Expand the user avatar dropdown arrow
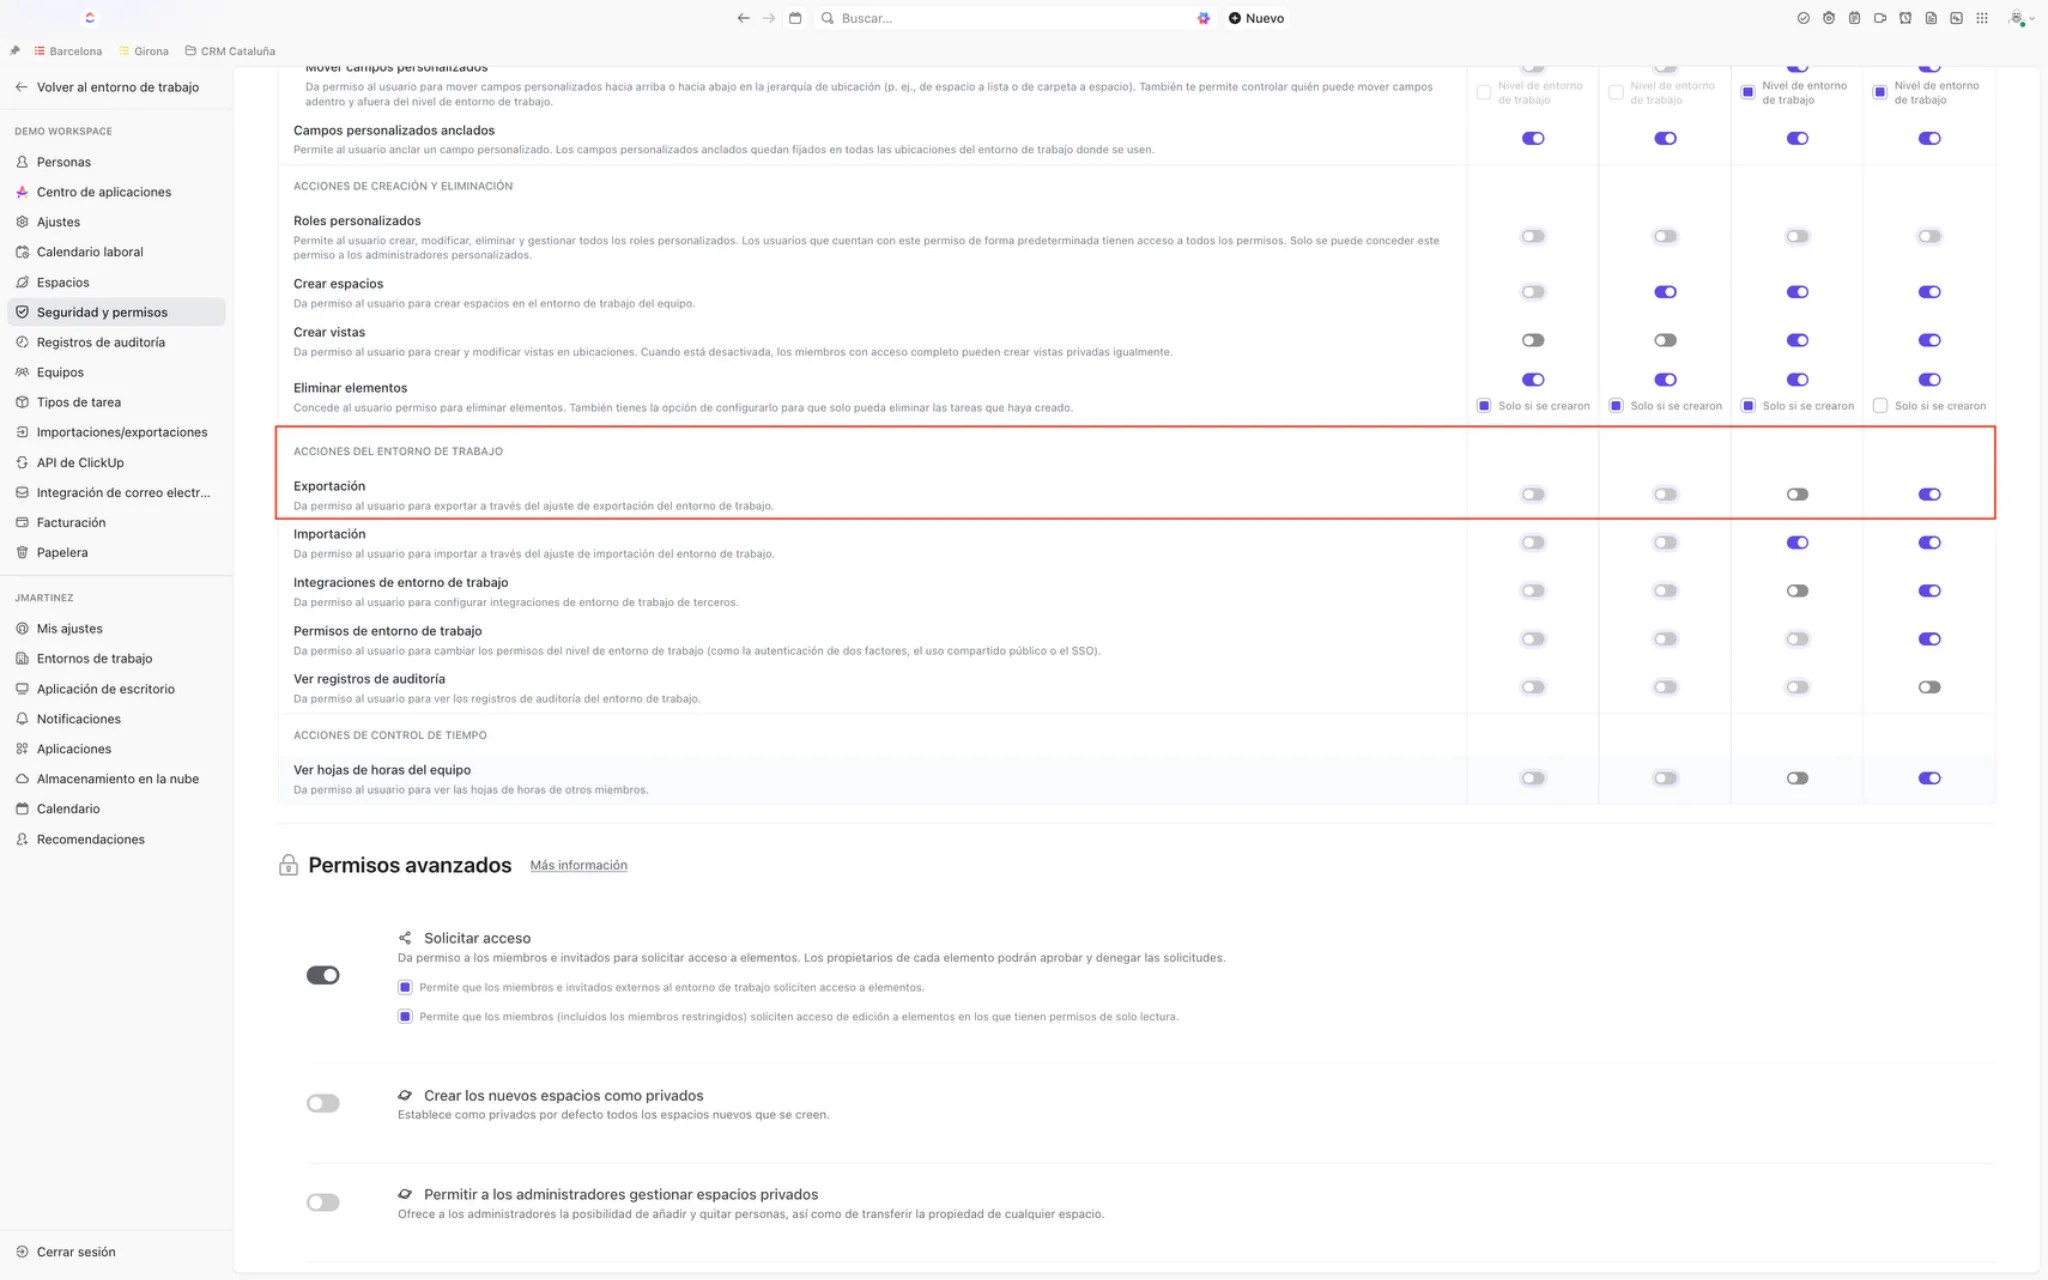The image size is (2048, 1280). [2032, 19]
